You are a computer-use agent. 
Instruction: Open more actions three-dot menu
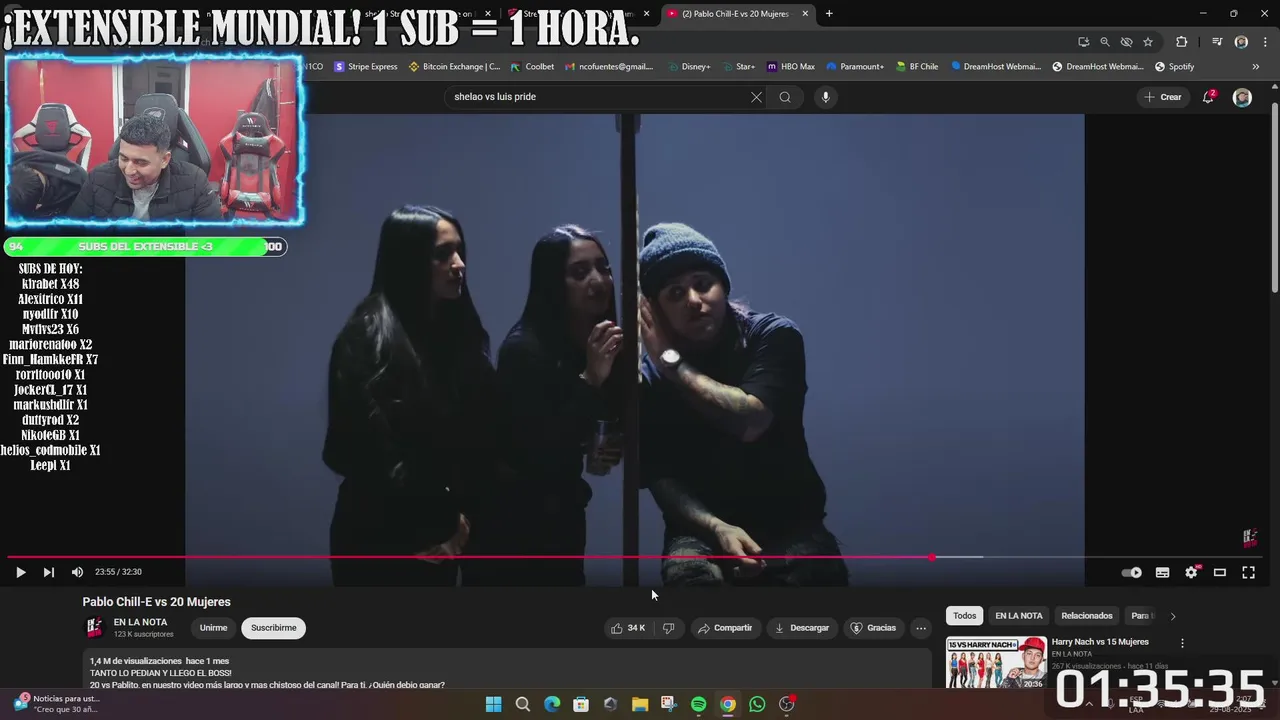pyautogui.click(x=921, y=628)
